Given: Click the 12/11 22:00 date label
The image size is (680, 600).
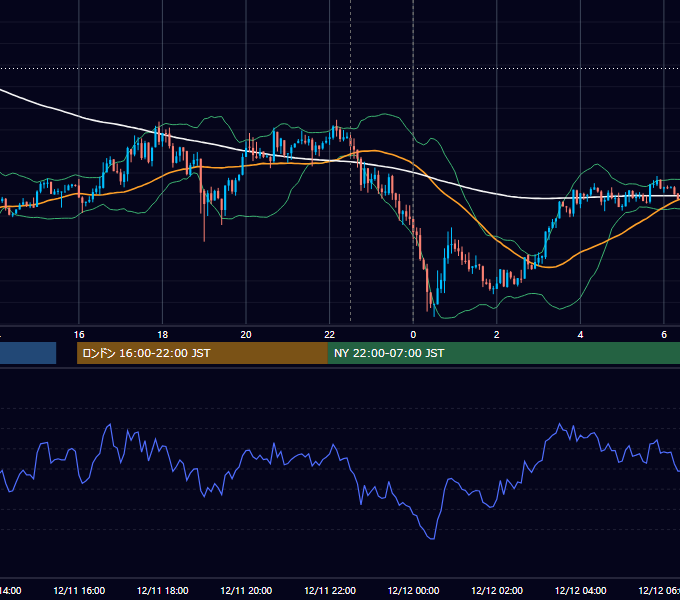Looking at the screenshot, I should coord(330,590).
